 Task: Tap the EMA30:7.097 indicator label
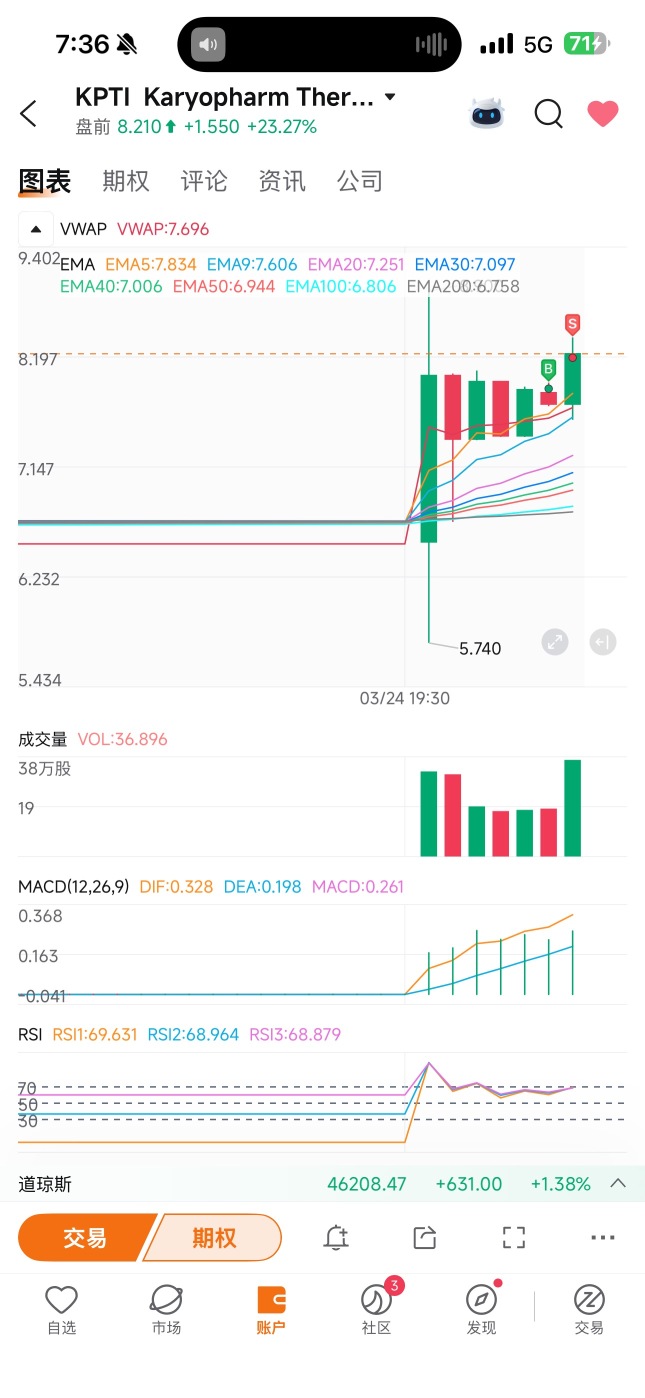tap(465, 264)
